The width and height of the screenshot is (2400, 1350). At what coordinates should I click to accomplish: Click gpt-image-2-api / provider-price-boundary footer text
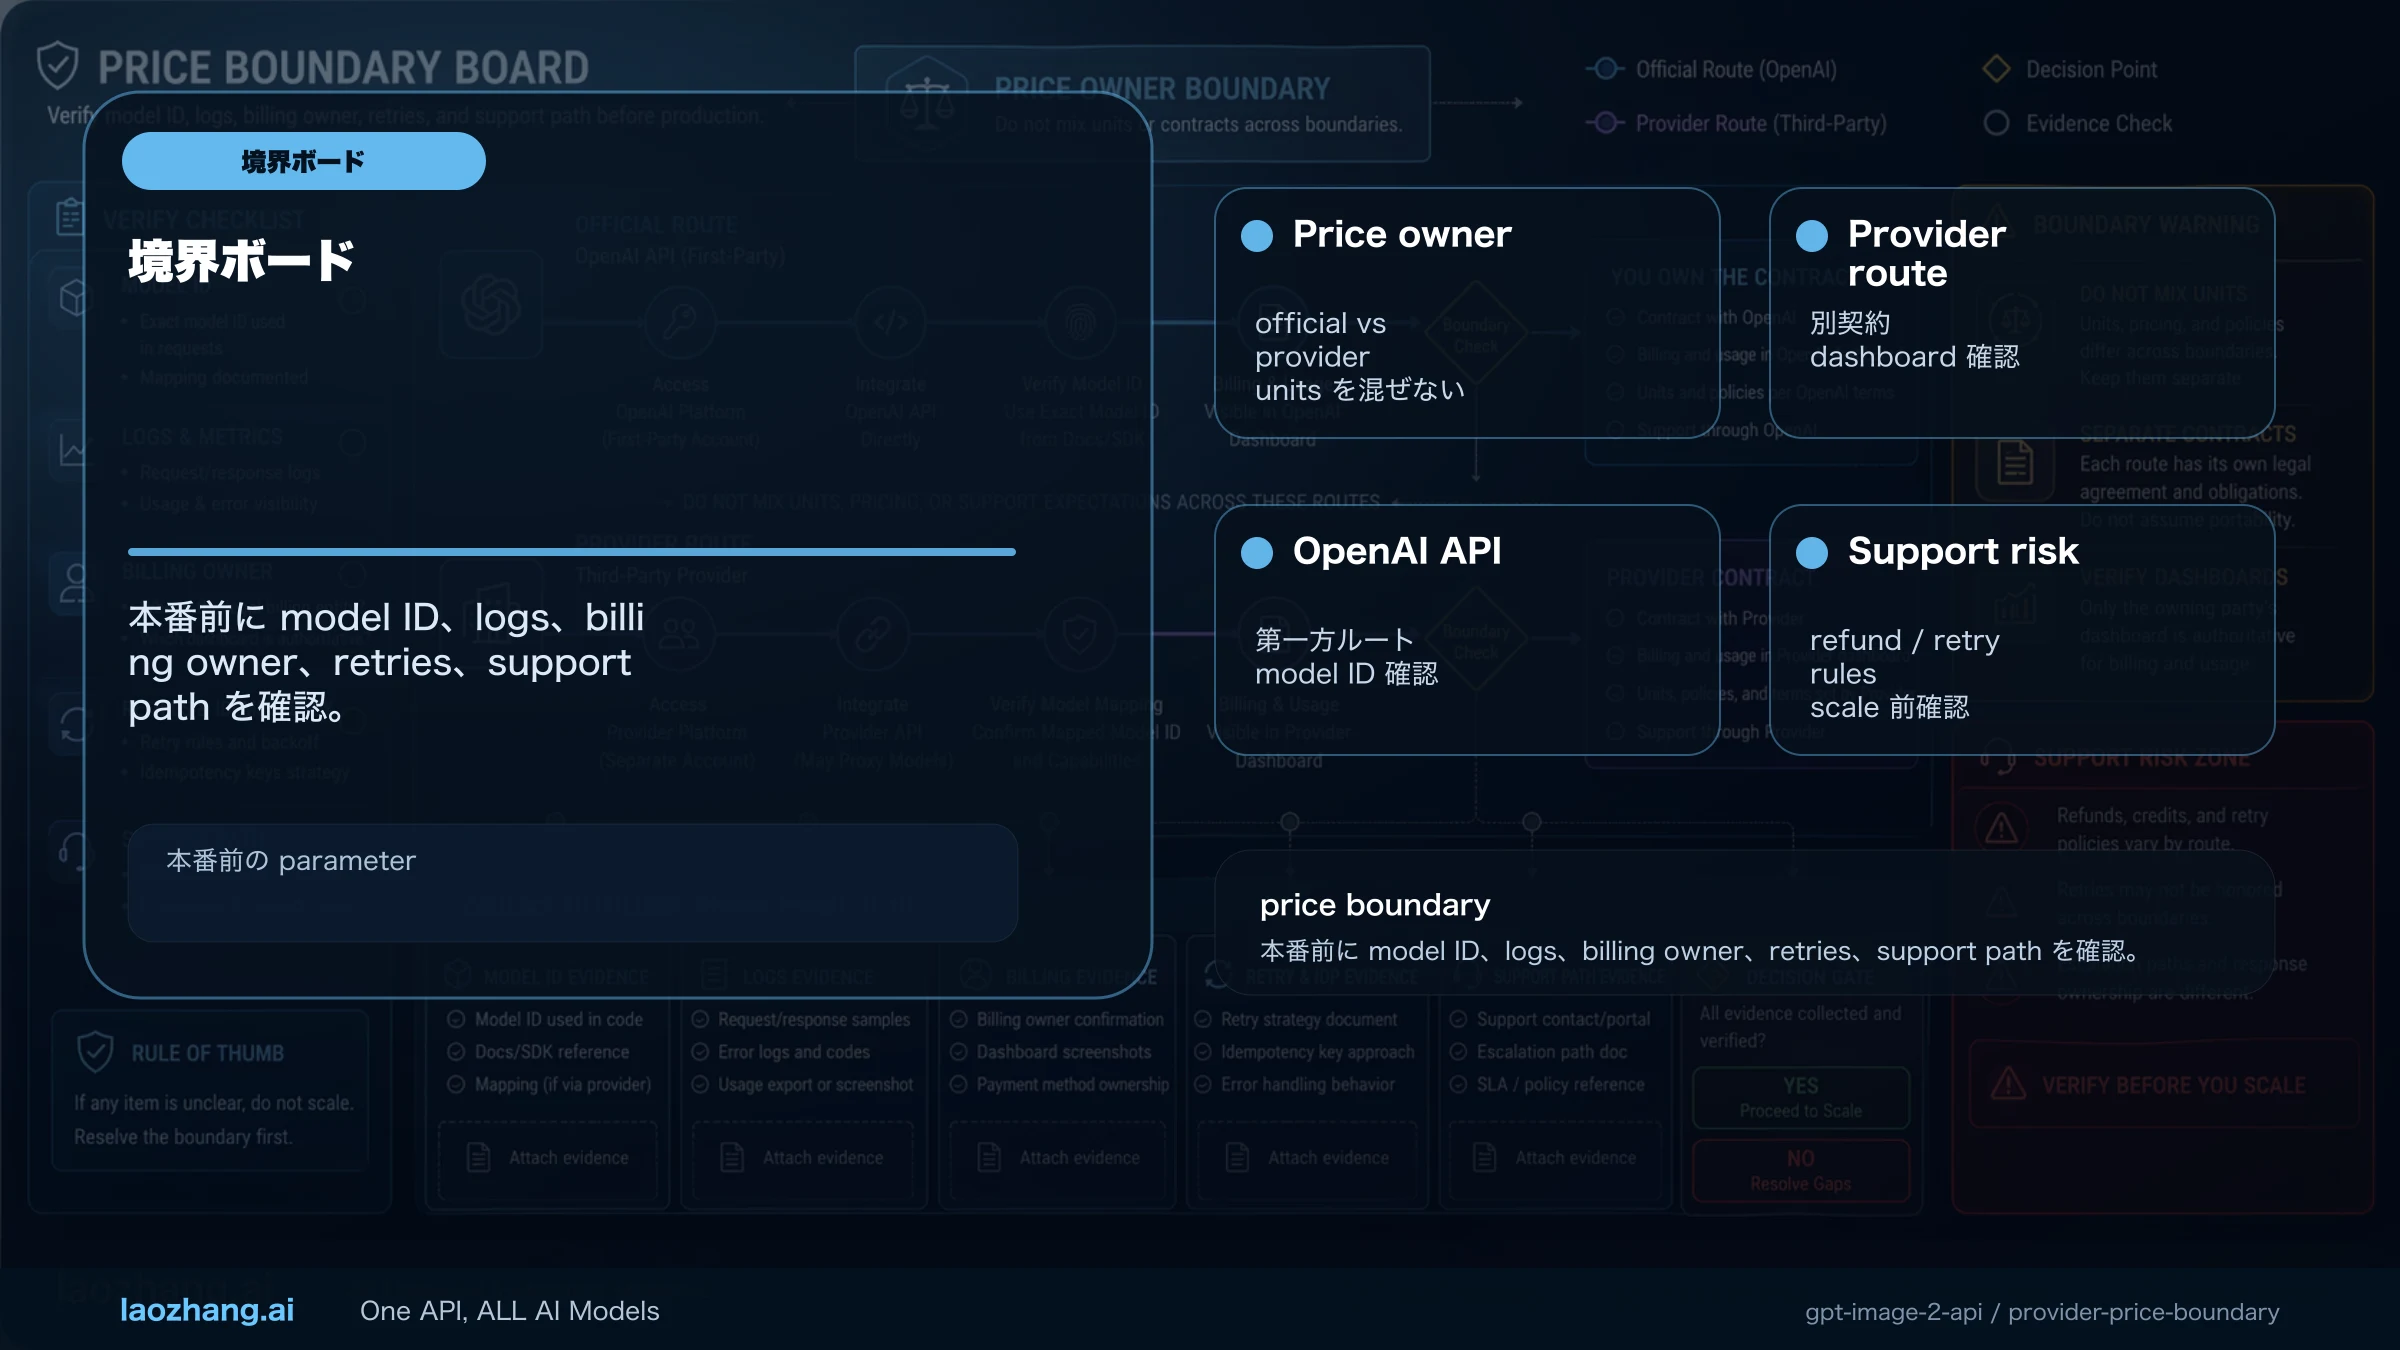click(x=2042, y=1311)
